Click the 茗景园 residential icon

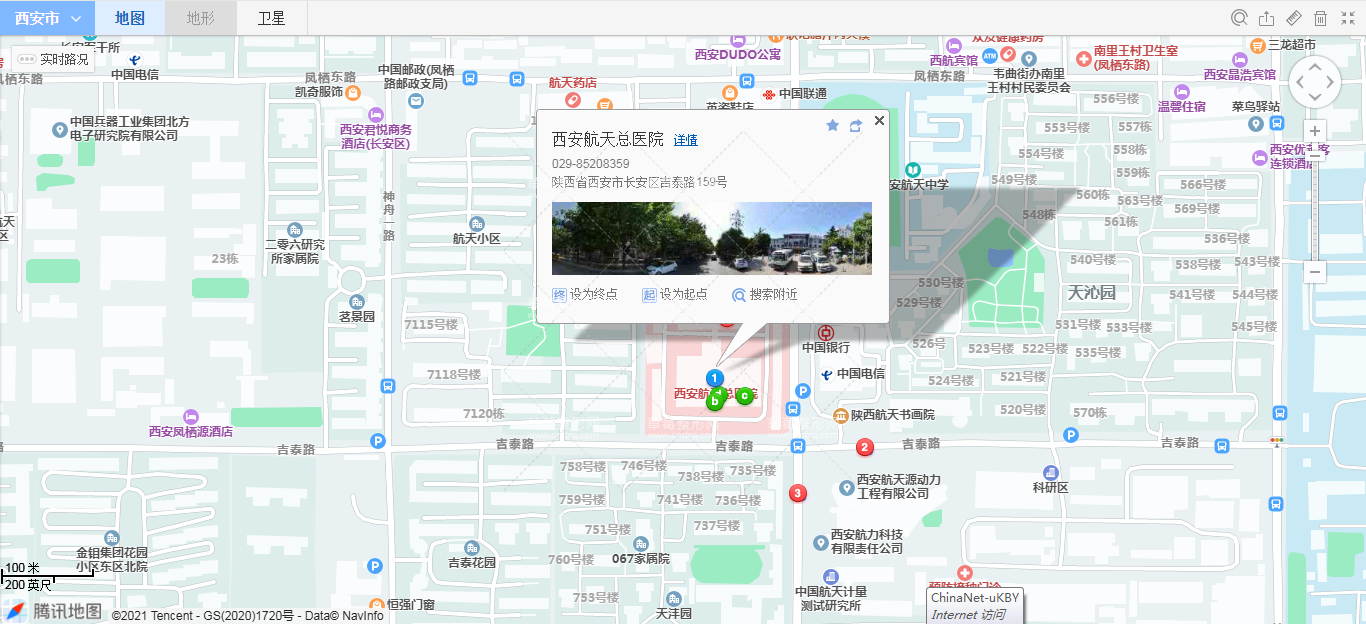pos(357,302)
